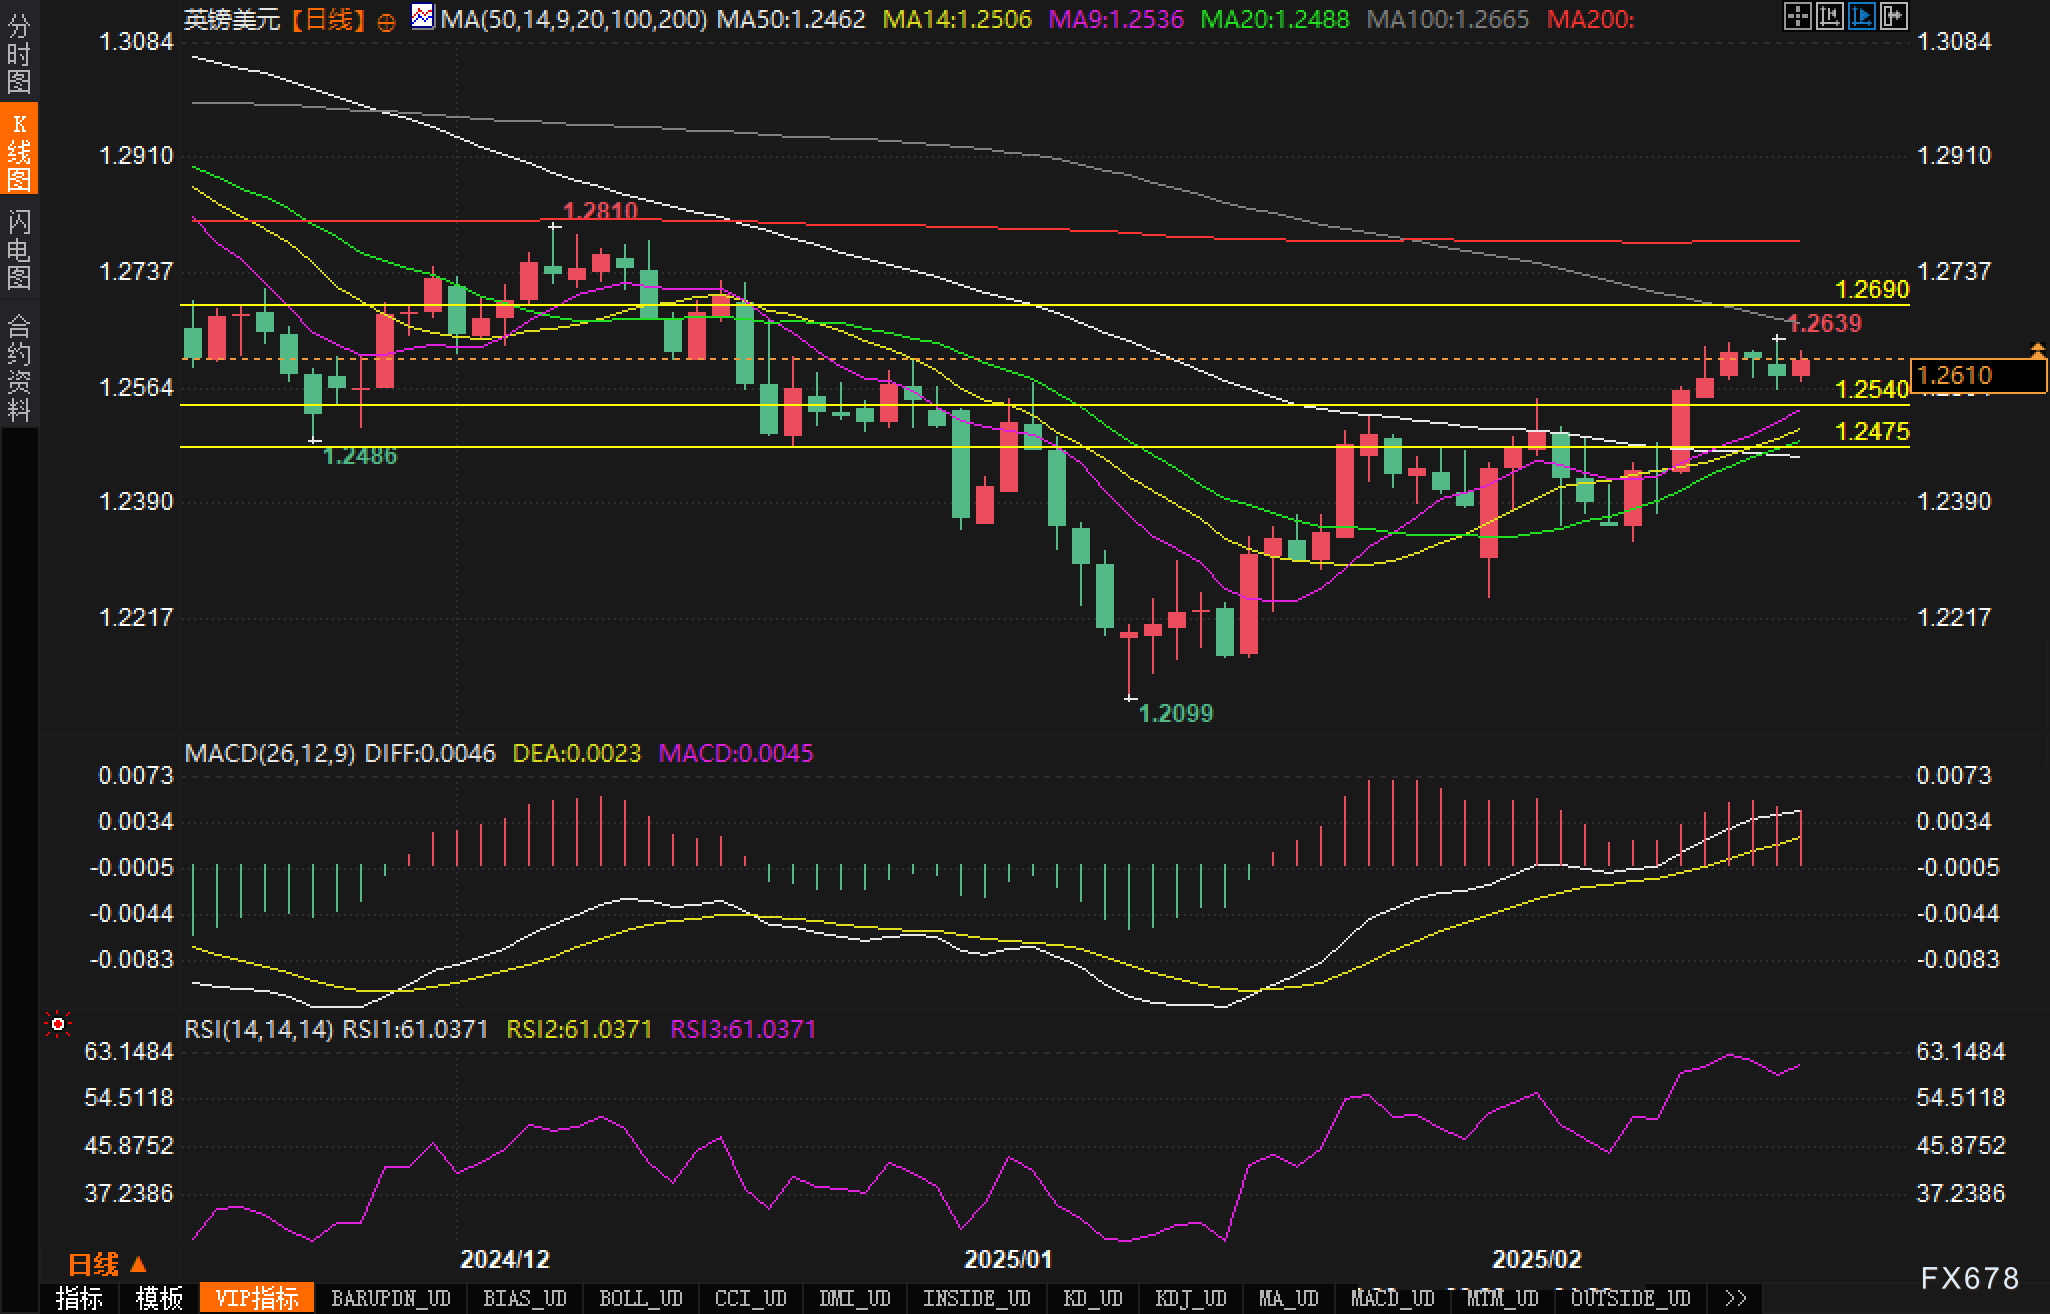
Task: Click the panel-with-right-arrow icon at top right
Action: [x=1893, y=16]
